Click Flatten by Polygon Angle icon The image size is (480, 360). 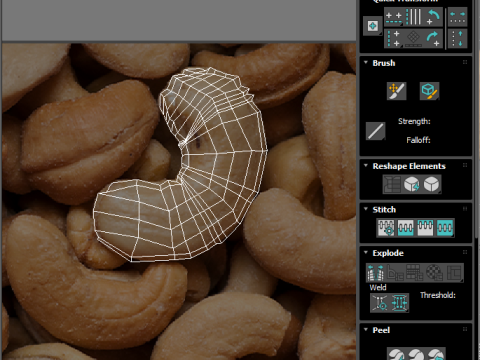[395, 272]
